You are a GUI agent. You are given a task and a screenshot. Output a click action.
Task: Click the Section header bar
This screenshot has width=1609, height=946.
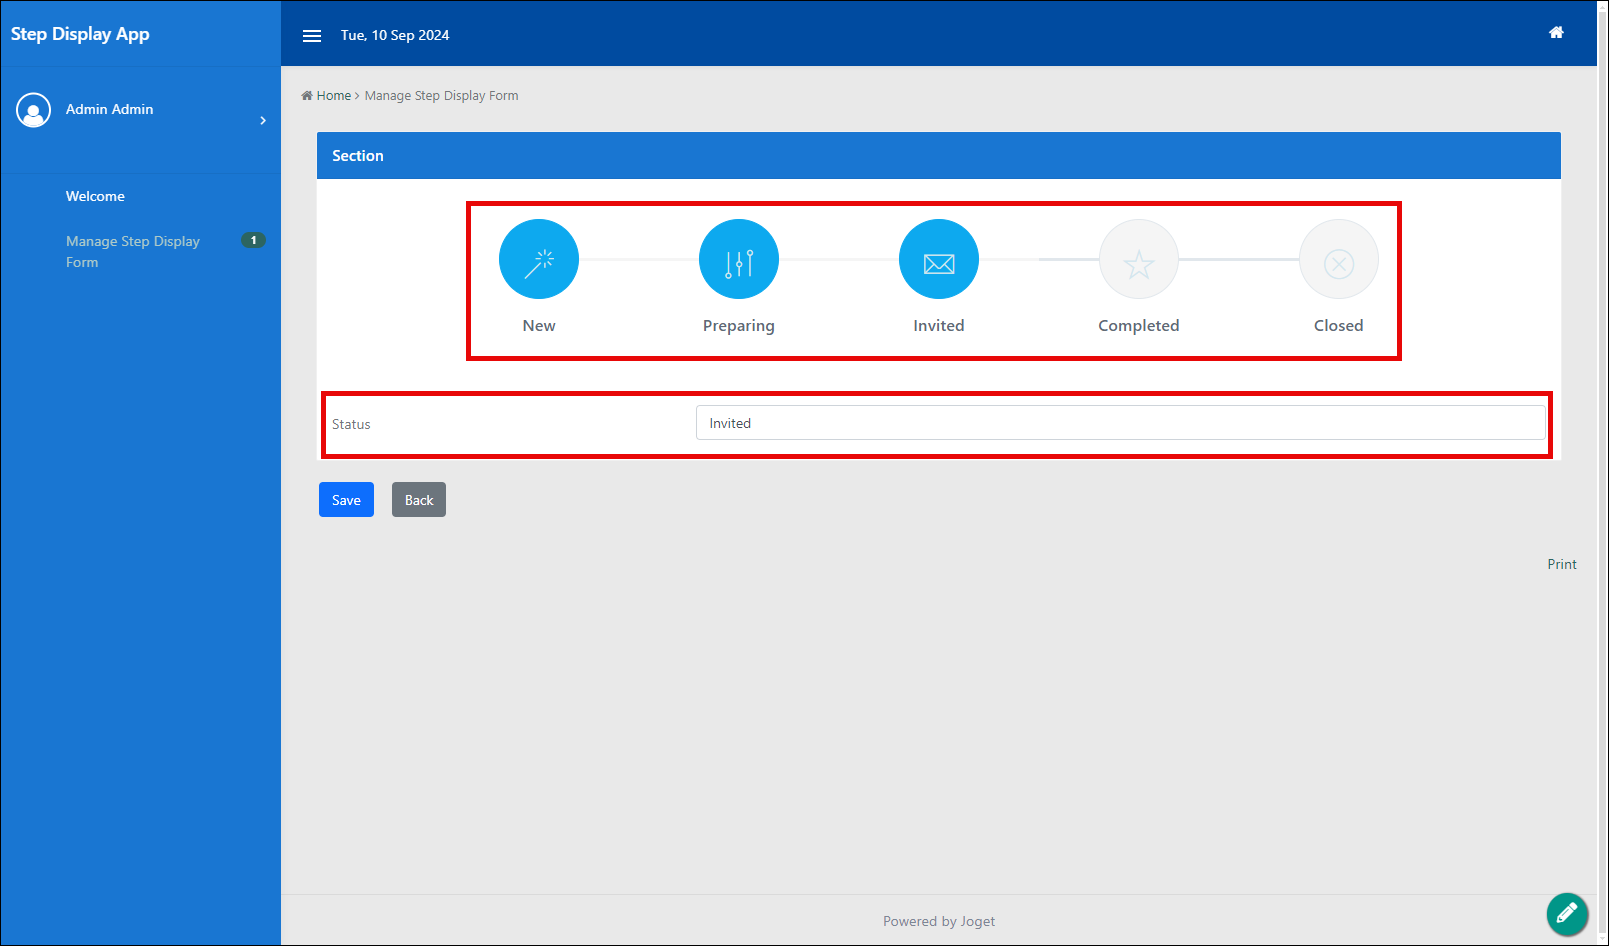(939, 155)
